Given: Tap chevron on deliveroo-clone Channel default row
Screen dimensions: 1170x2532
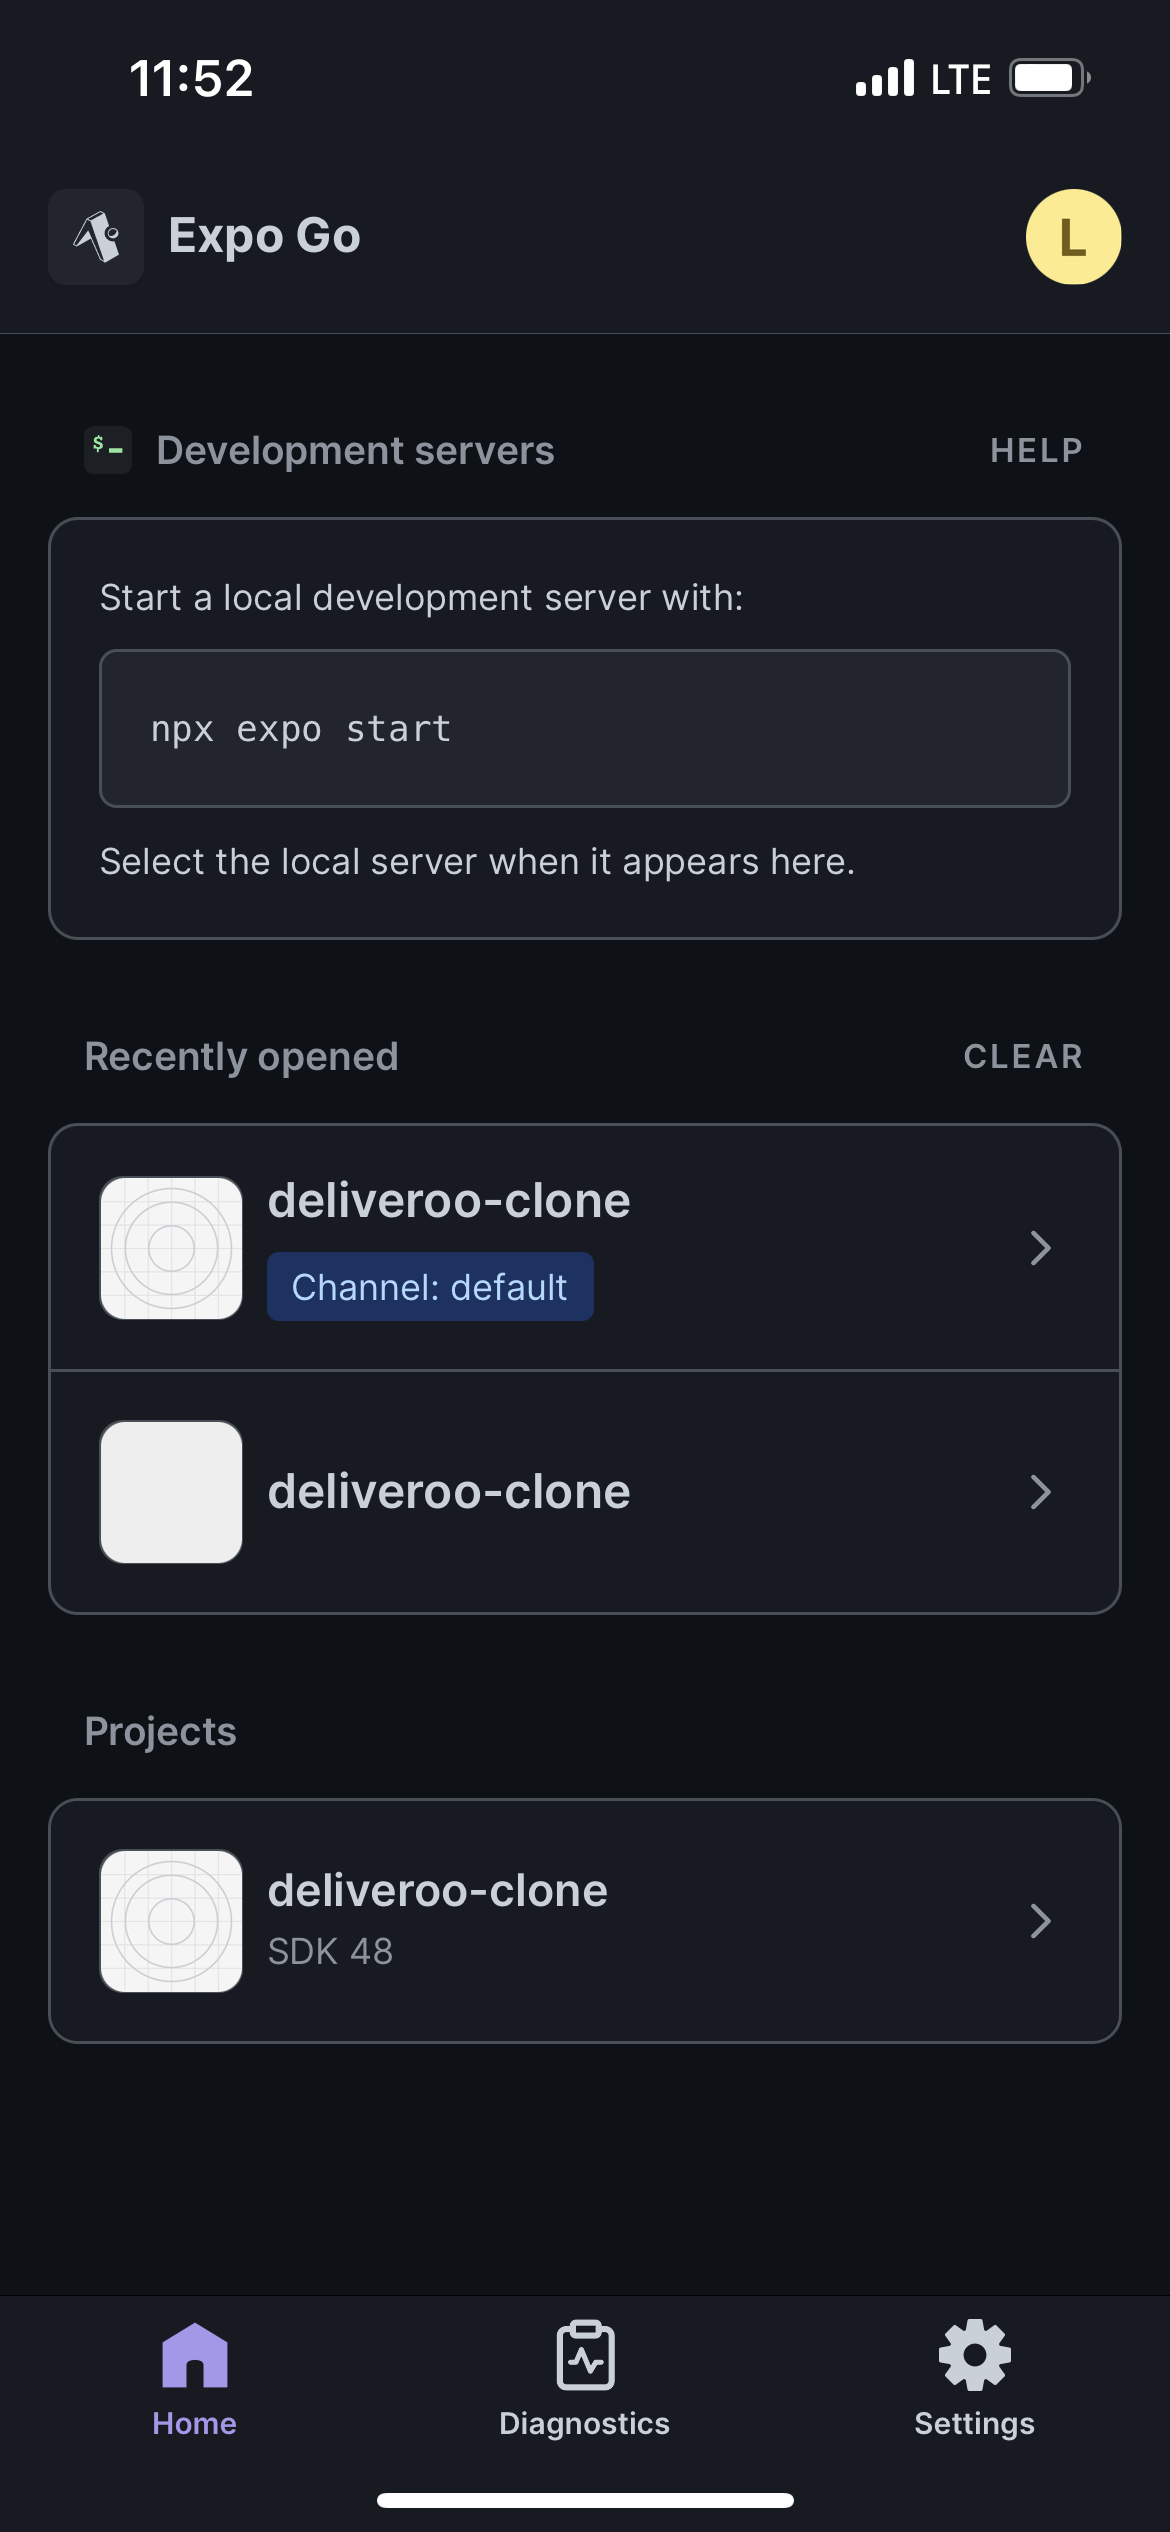Looking at the screenshot, I should (1041, 1248).
